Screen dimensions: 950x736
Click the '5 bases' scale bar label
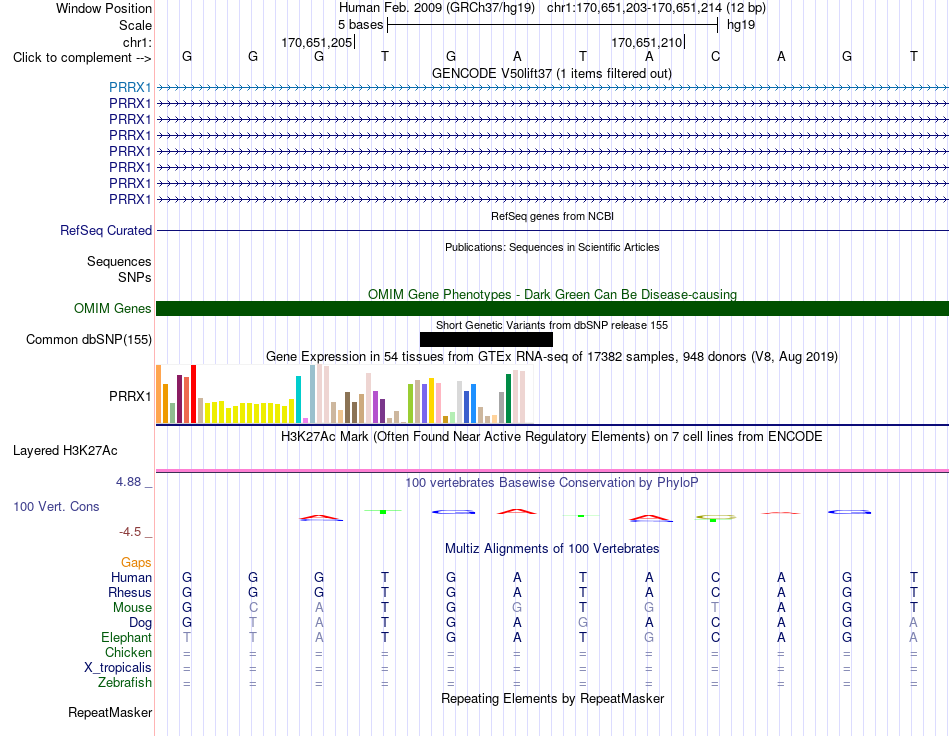tap(360, 25)
